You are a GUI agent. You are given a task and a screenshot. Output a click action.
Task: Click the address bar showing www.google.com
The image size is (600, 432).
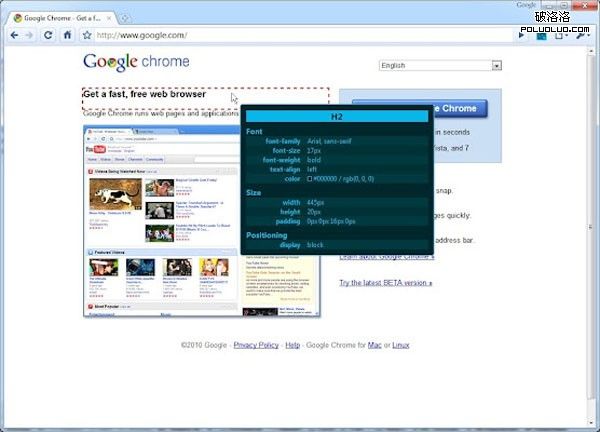(x=302, y=35)
